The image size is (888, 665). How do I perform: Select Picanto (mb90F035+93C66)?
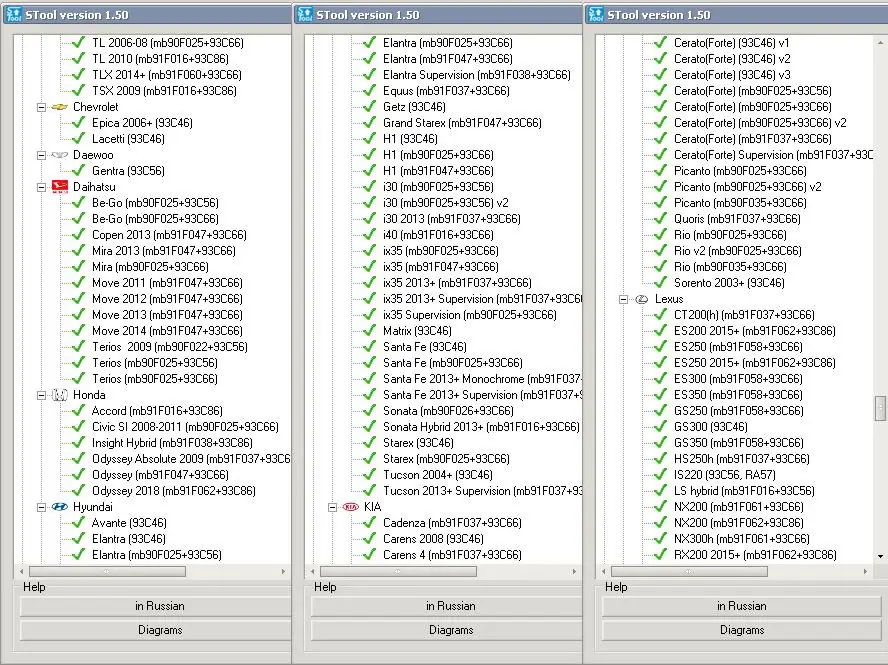pos(740,203)
